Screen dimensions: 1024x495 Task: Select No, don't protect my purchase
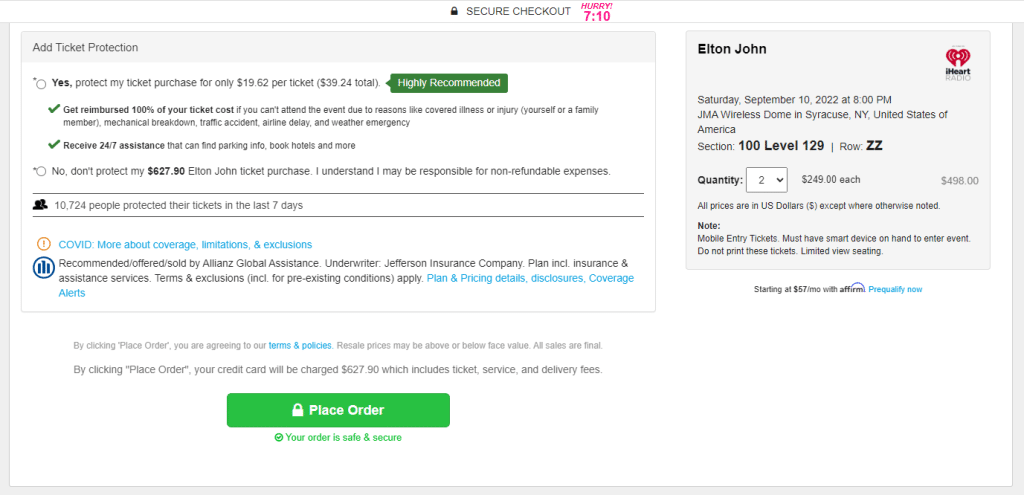(x=41, y=172)
